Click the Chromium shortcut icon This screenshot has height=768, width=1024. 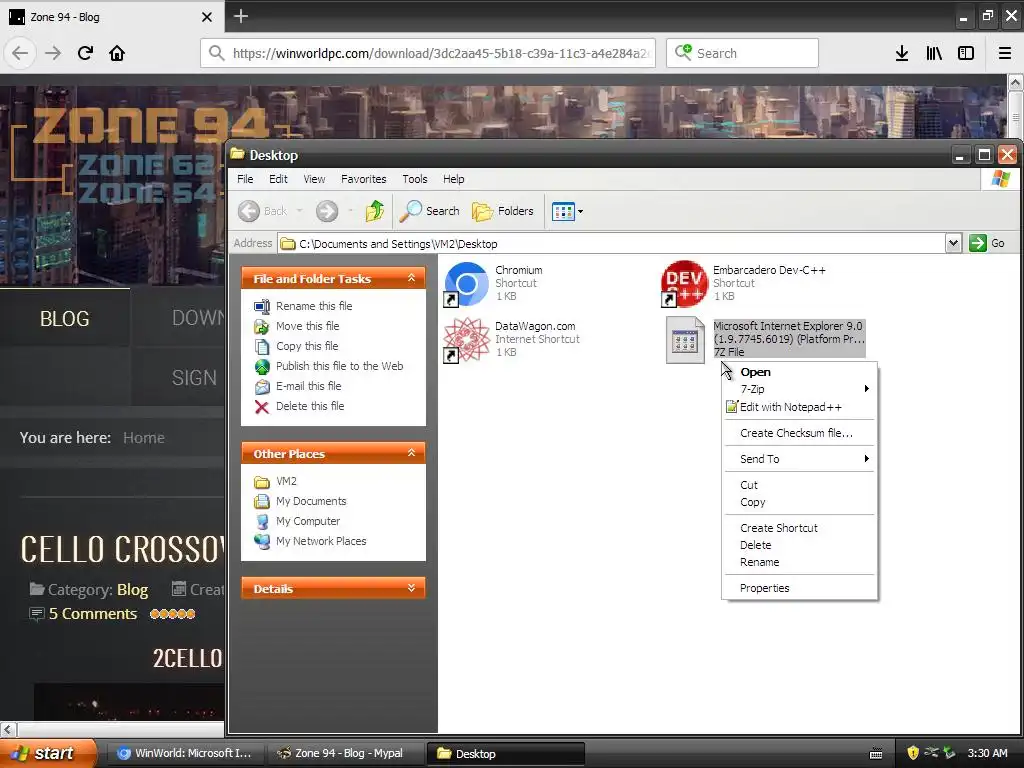[x=466, y=283]
